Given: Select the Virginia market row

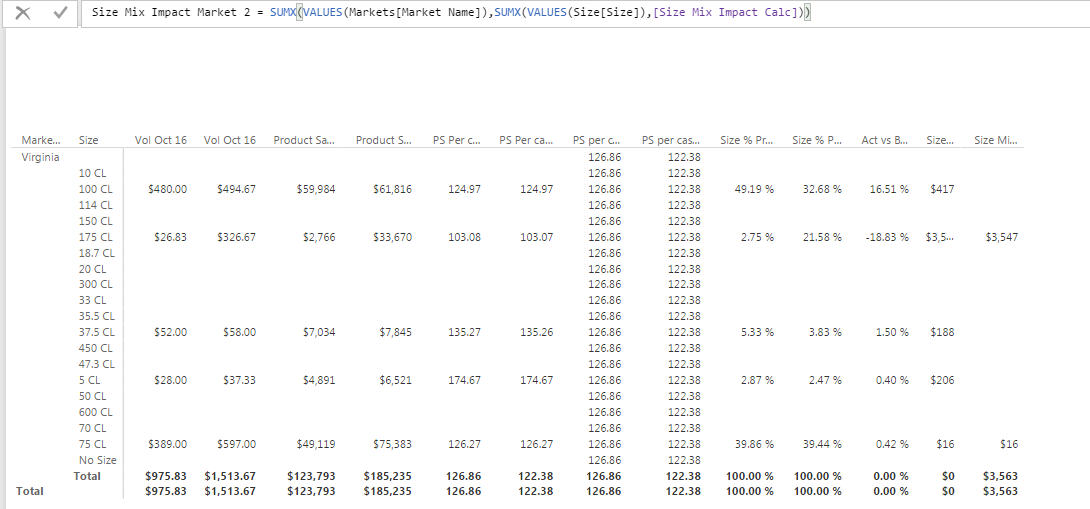Looking at the screenshot, I should 40,157.
